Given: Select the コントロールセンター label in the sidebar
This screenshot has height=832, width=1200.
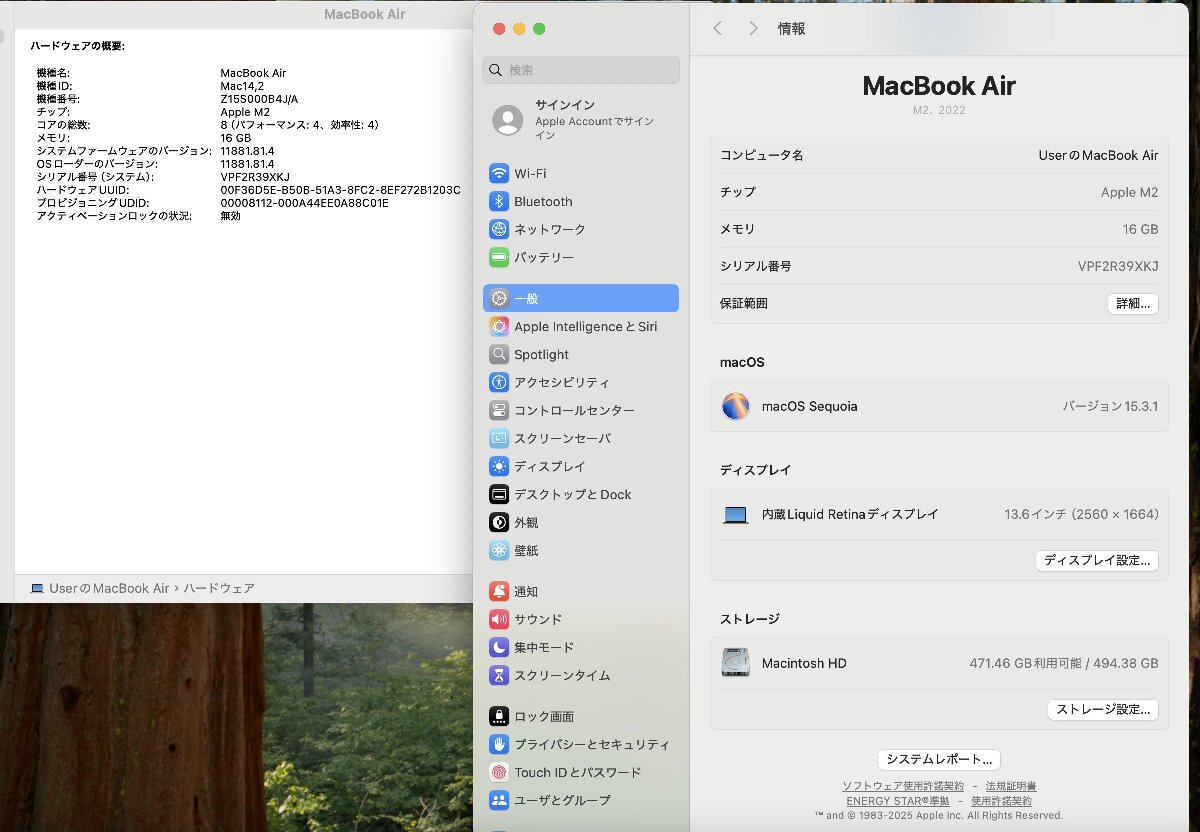Looking at the screenshot, I should point(574,410).
